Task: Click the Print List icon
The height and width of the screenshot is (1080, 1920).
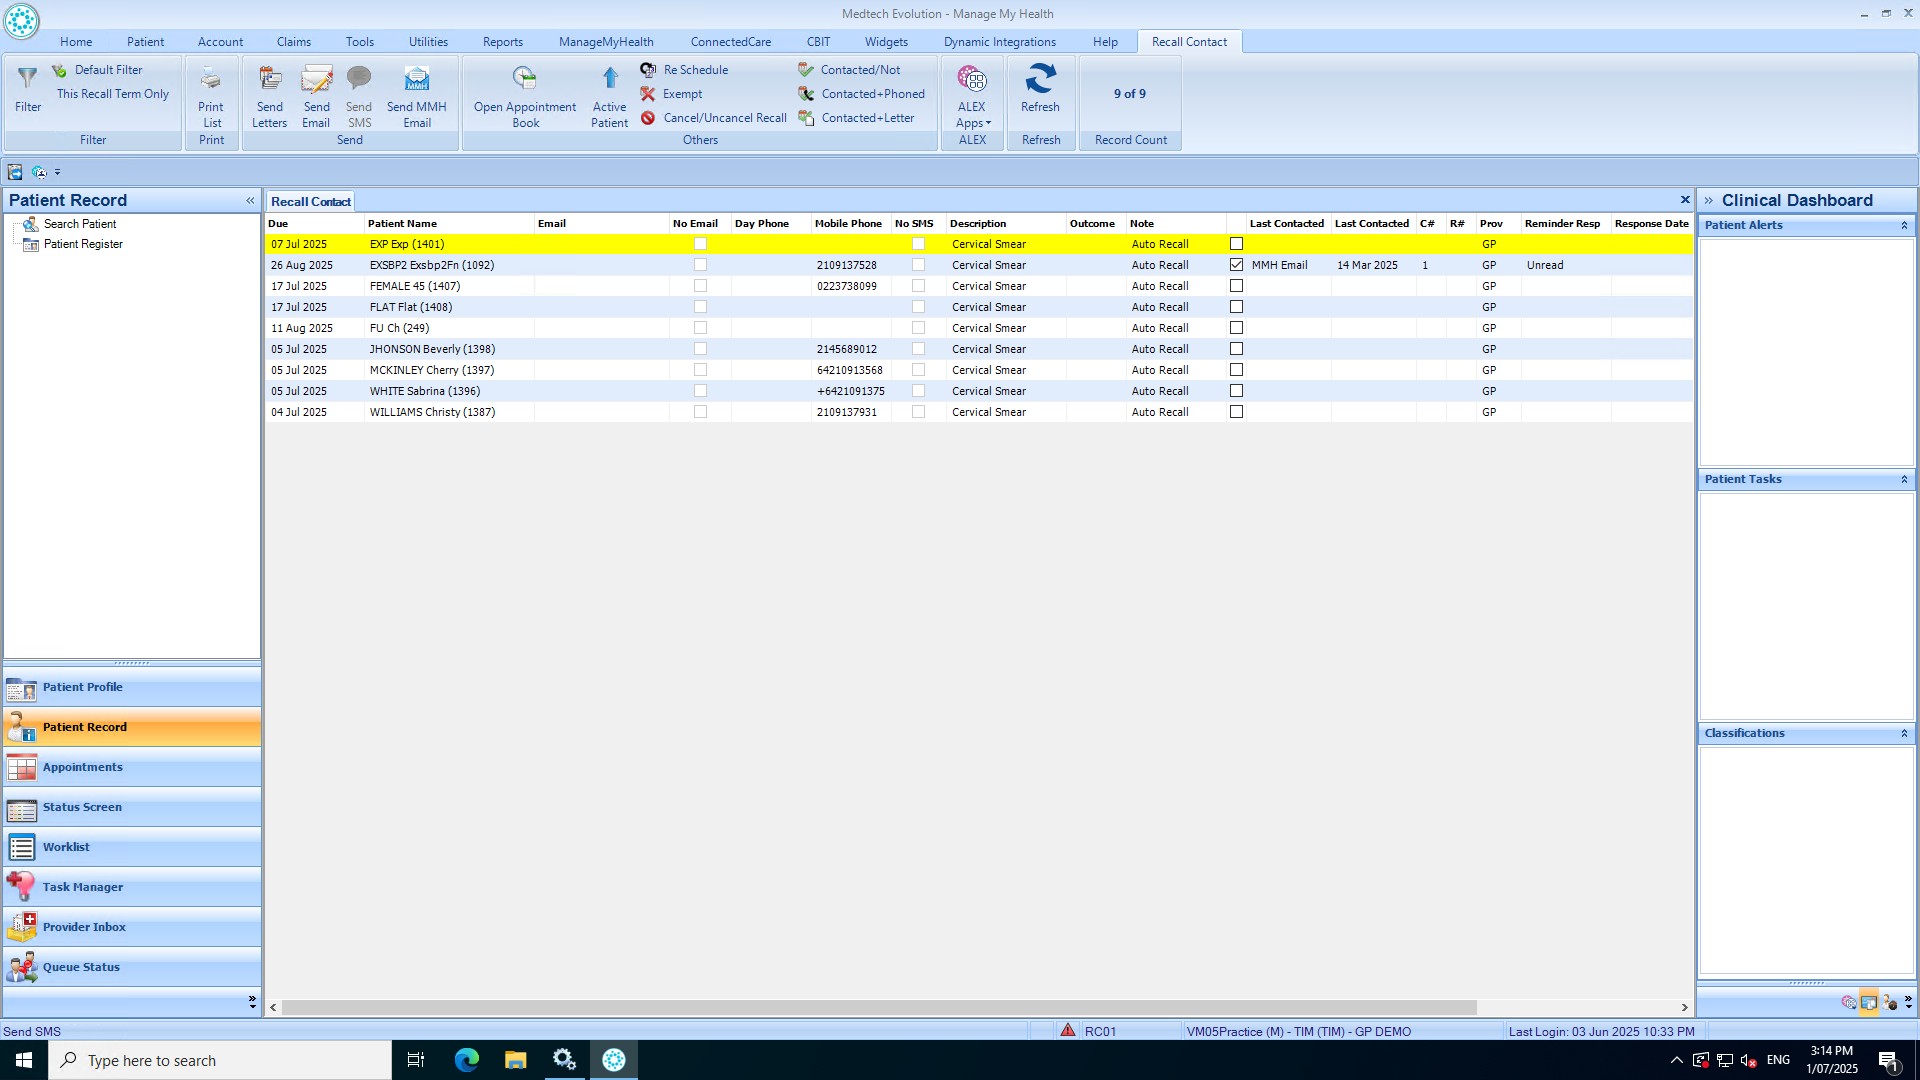Action: [211, 79]
